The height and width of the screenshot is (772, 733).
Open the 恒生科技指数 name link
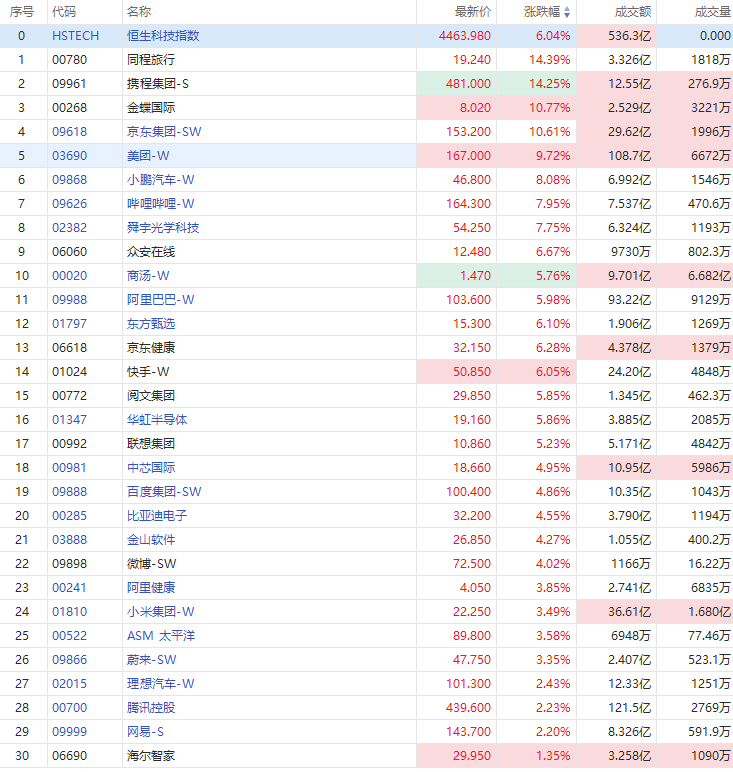pyautogui.click(x=163, y=36)
